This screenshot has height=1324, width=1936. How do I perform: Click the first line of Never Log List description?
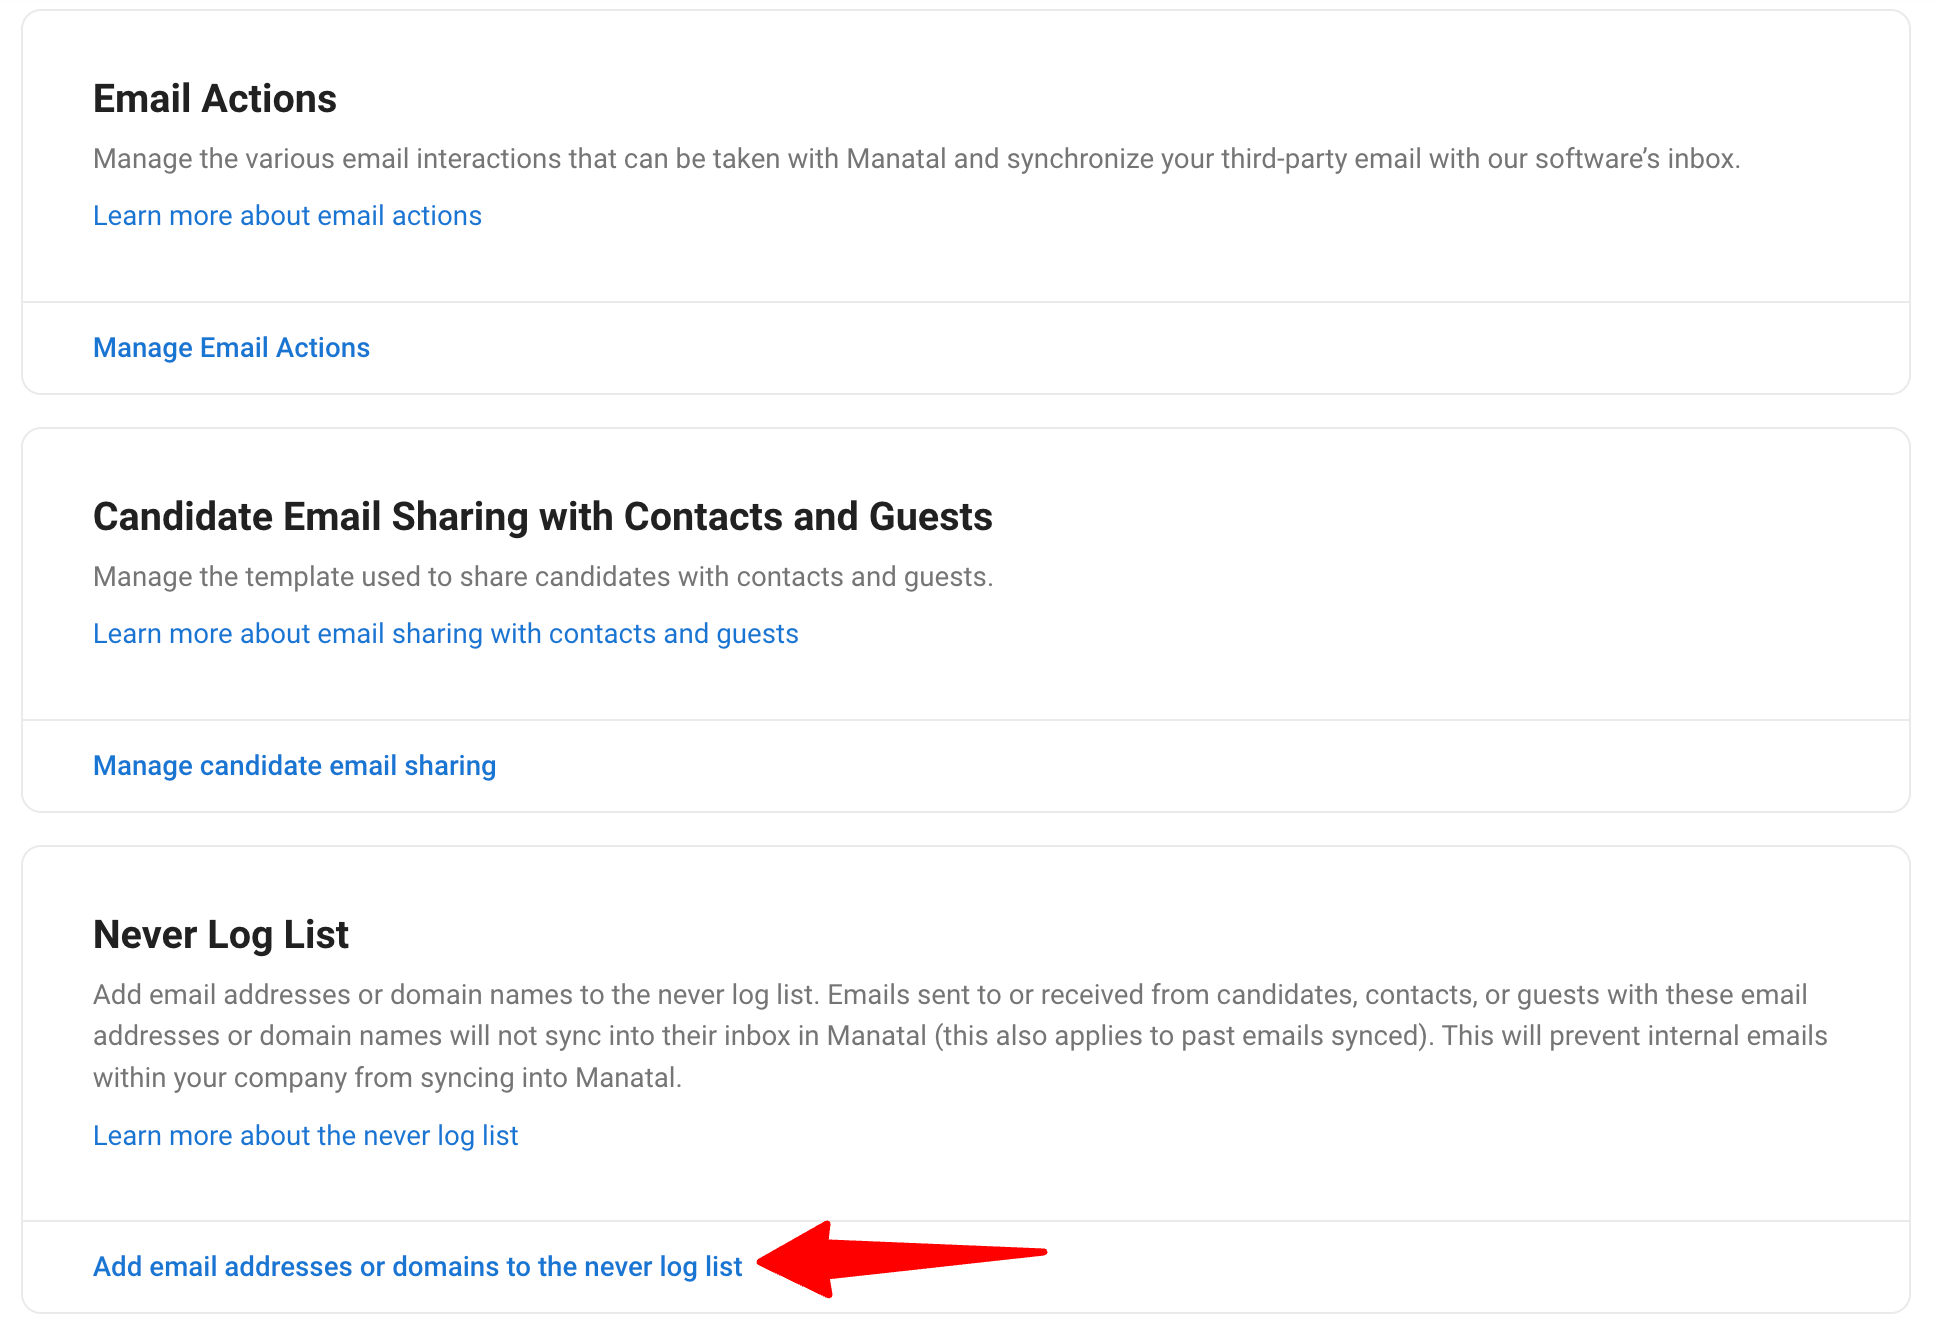949,995
